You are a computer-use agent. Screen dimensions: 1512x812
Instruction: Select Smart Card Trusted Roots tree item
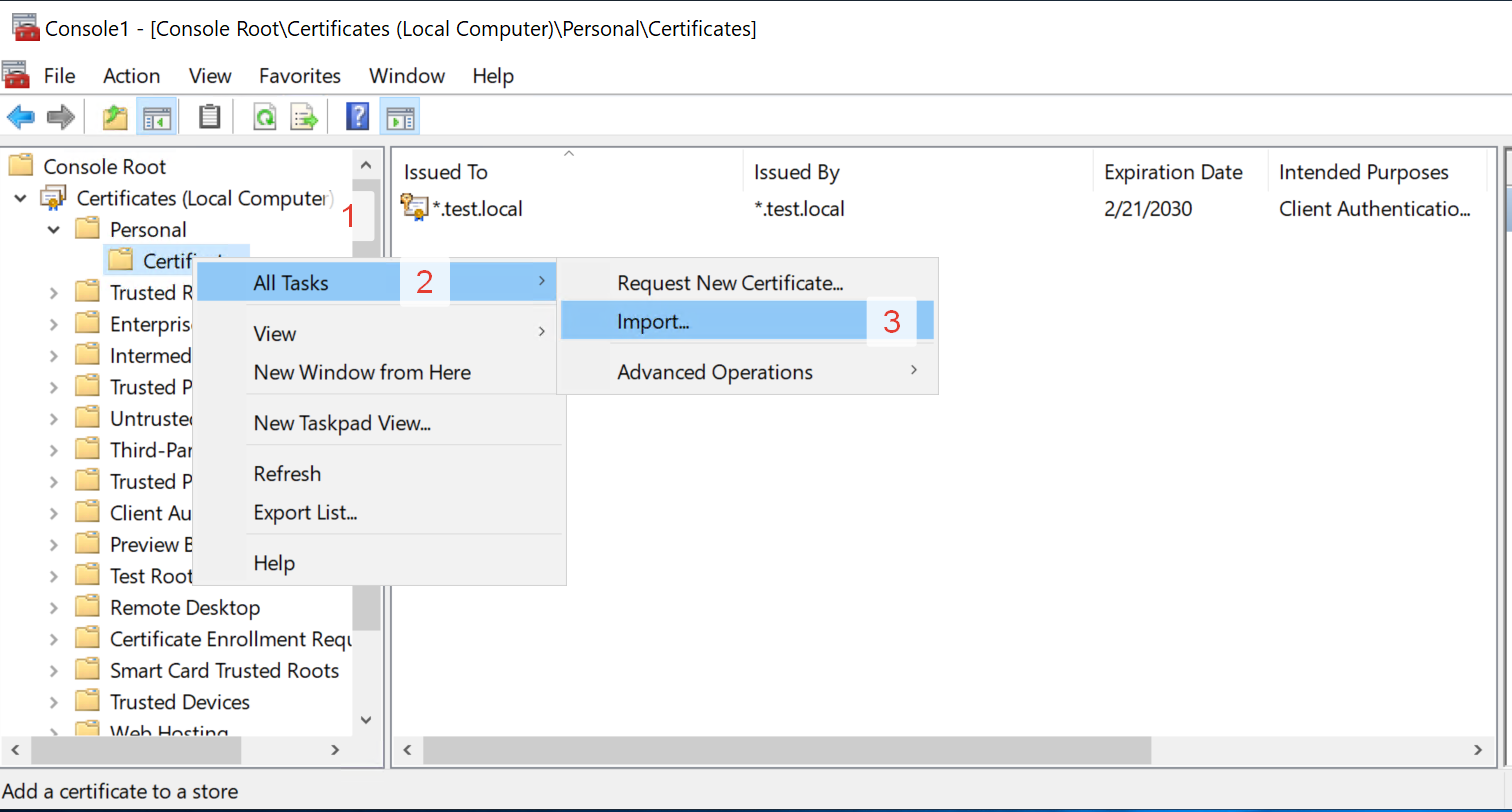tap(225, 670)
